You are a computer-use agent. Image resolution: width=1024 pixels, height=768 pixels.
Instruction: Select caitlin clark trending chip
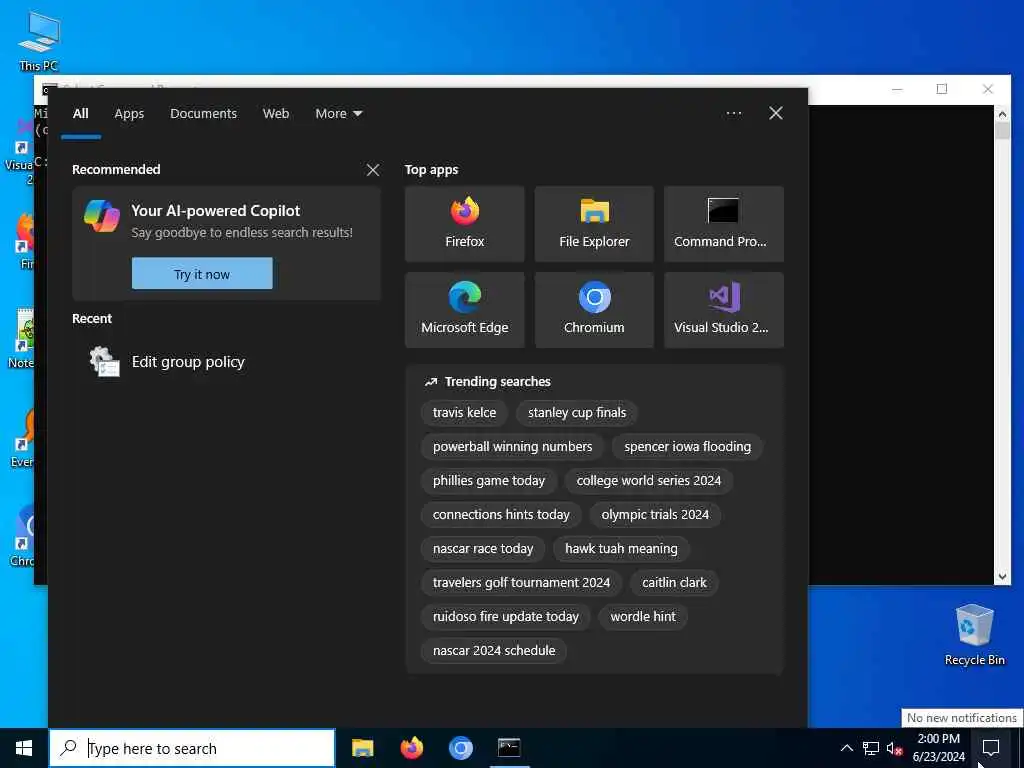[674, 583]
